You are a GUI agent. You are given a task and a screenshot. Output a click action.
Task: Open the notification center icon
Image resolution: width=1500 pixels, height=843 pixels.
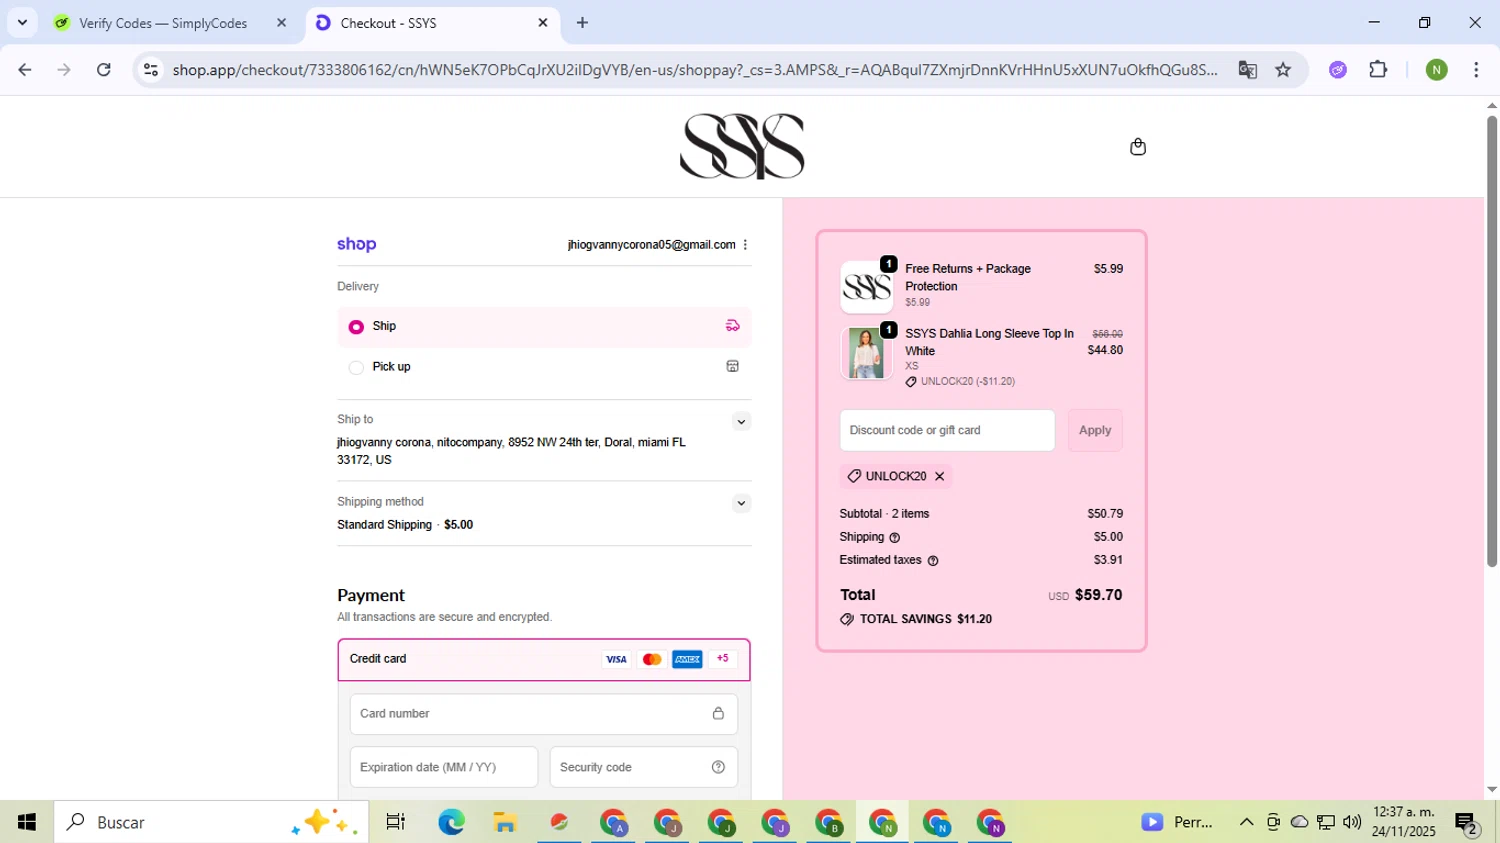1467,823
